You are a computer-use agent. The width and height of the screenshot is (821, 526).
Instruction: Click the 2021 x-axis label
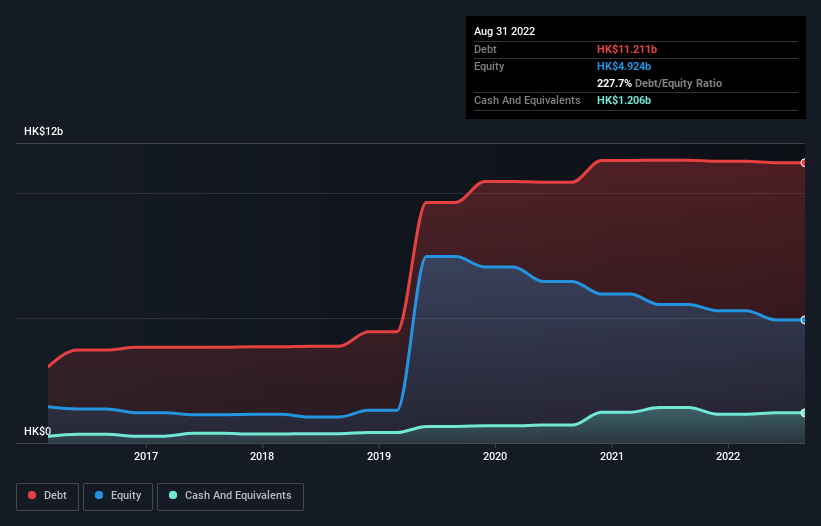(x=612, y=456)
